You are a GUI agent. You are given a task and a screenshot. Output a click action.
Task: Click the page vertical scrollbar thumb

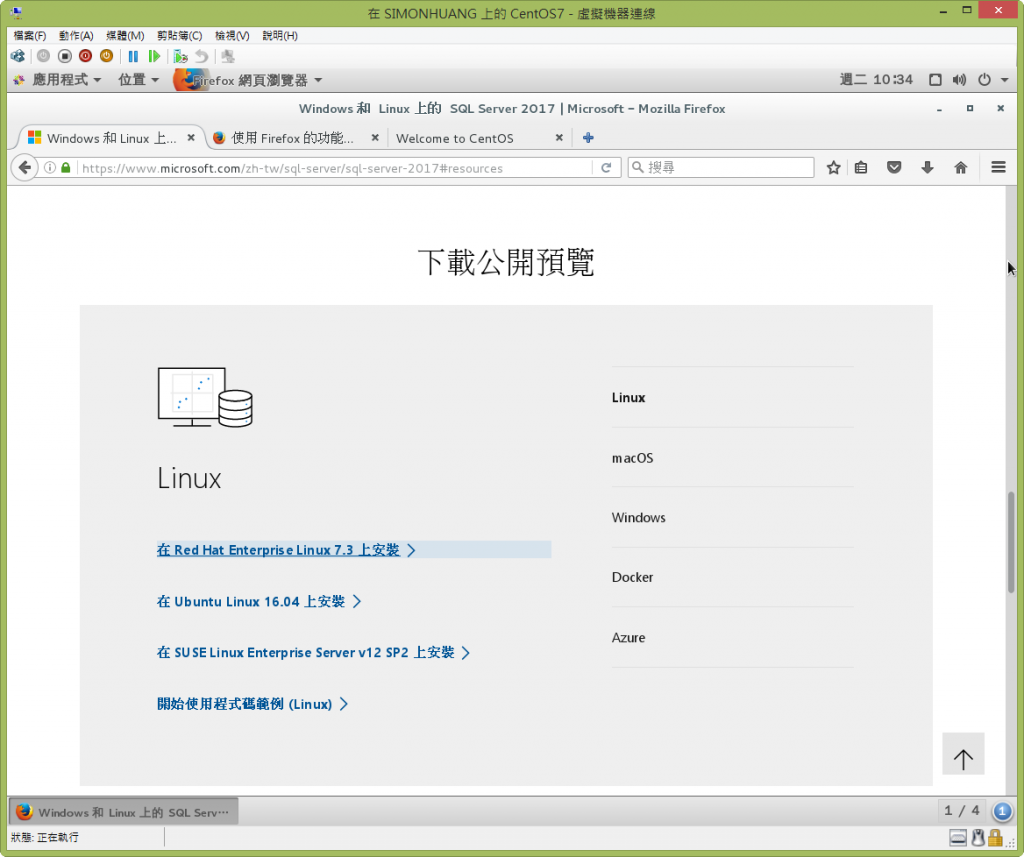(1011, 542)
